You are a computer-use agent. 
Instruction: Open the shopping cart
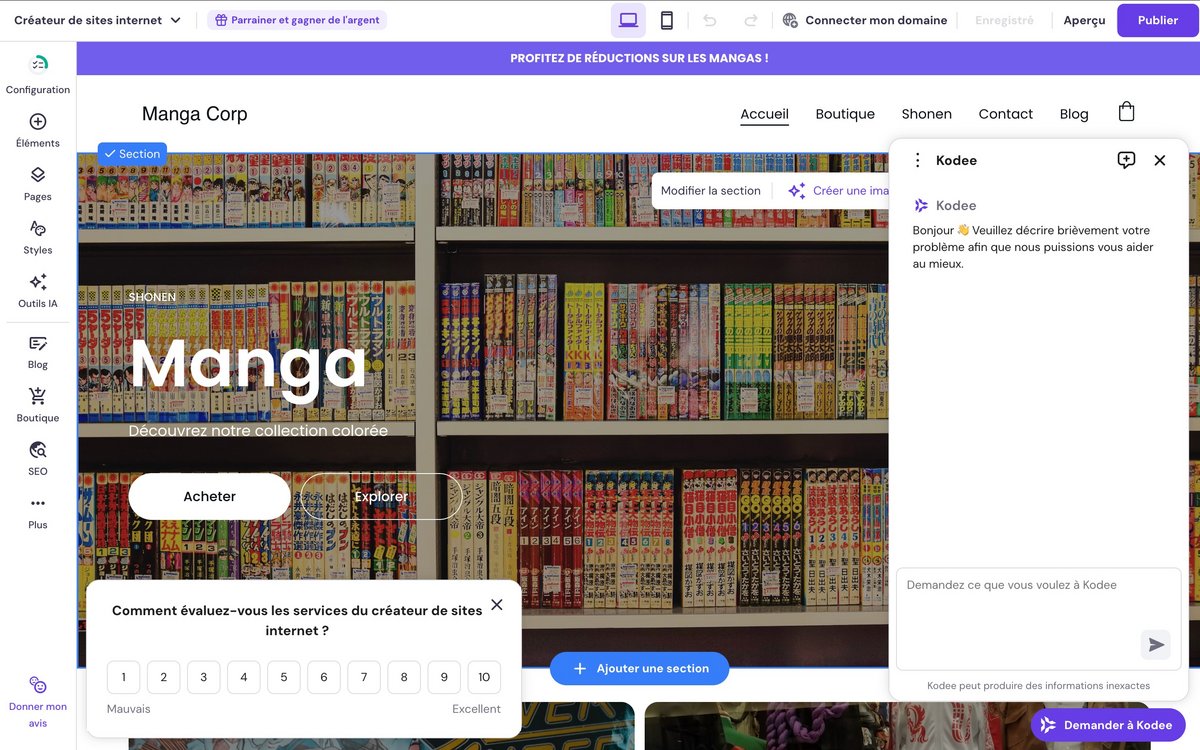pos(1126,111)
